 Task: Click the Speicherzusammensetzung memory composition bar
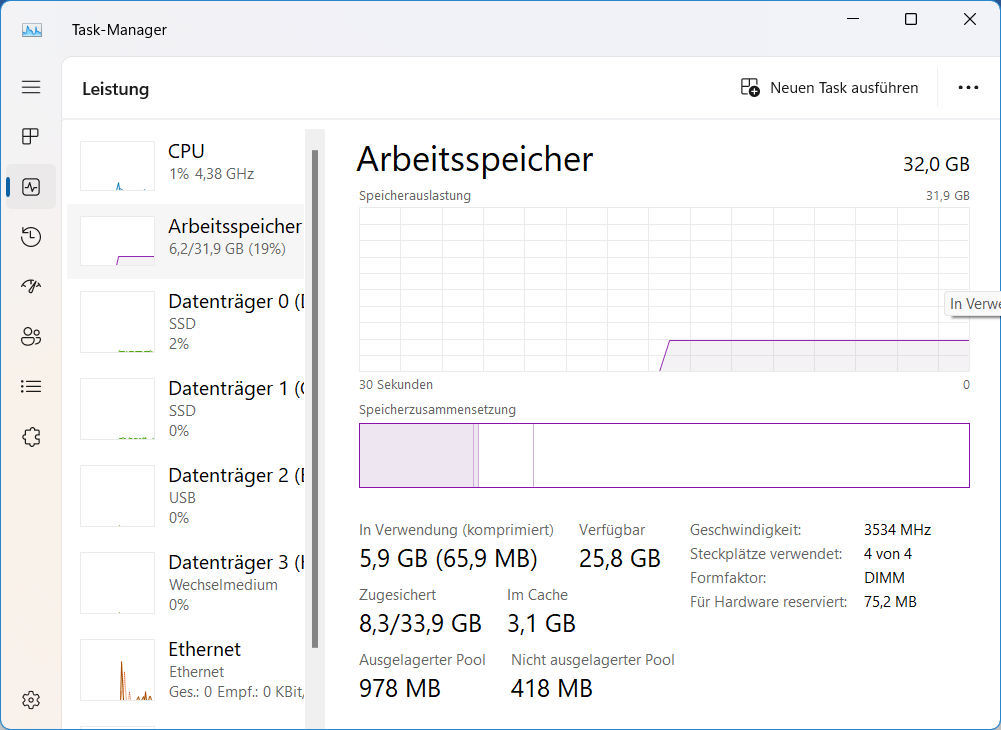664,456
